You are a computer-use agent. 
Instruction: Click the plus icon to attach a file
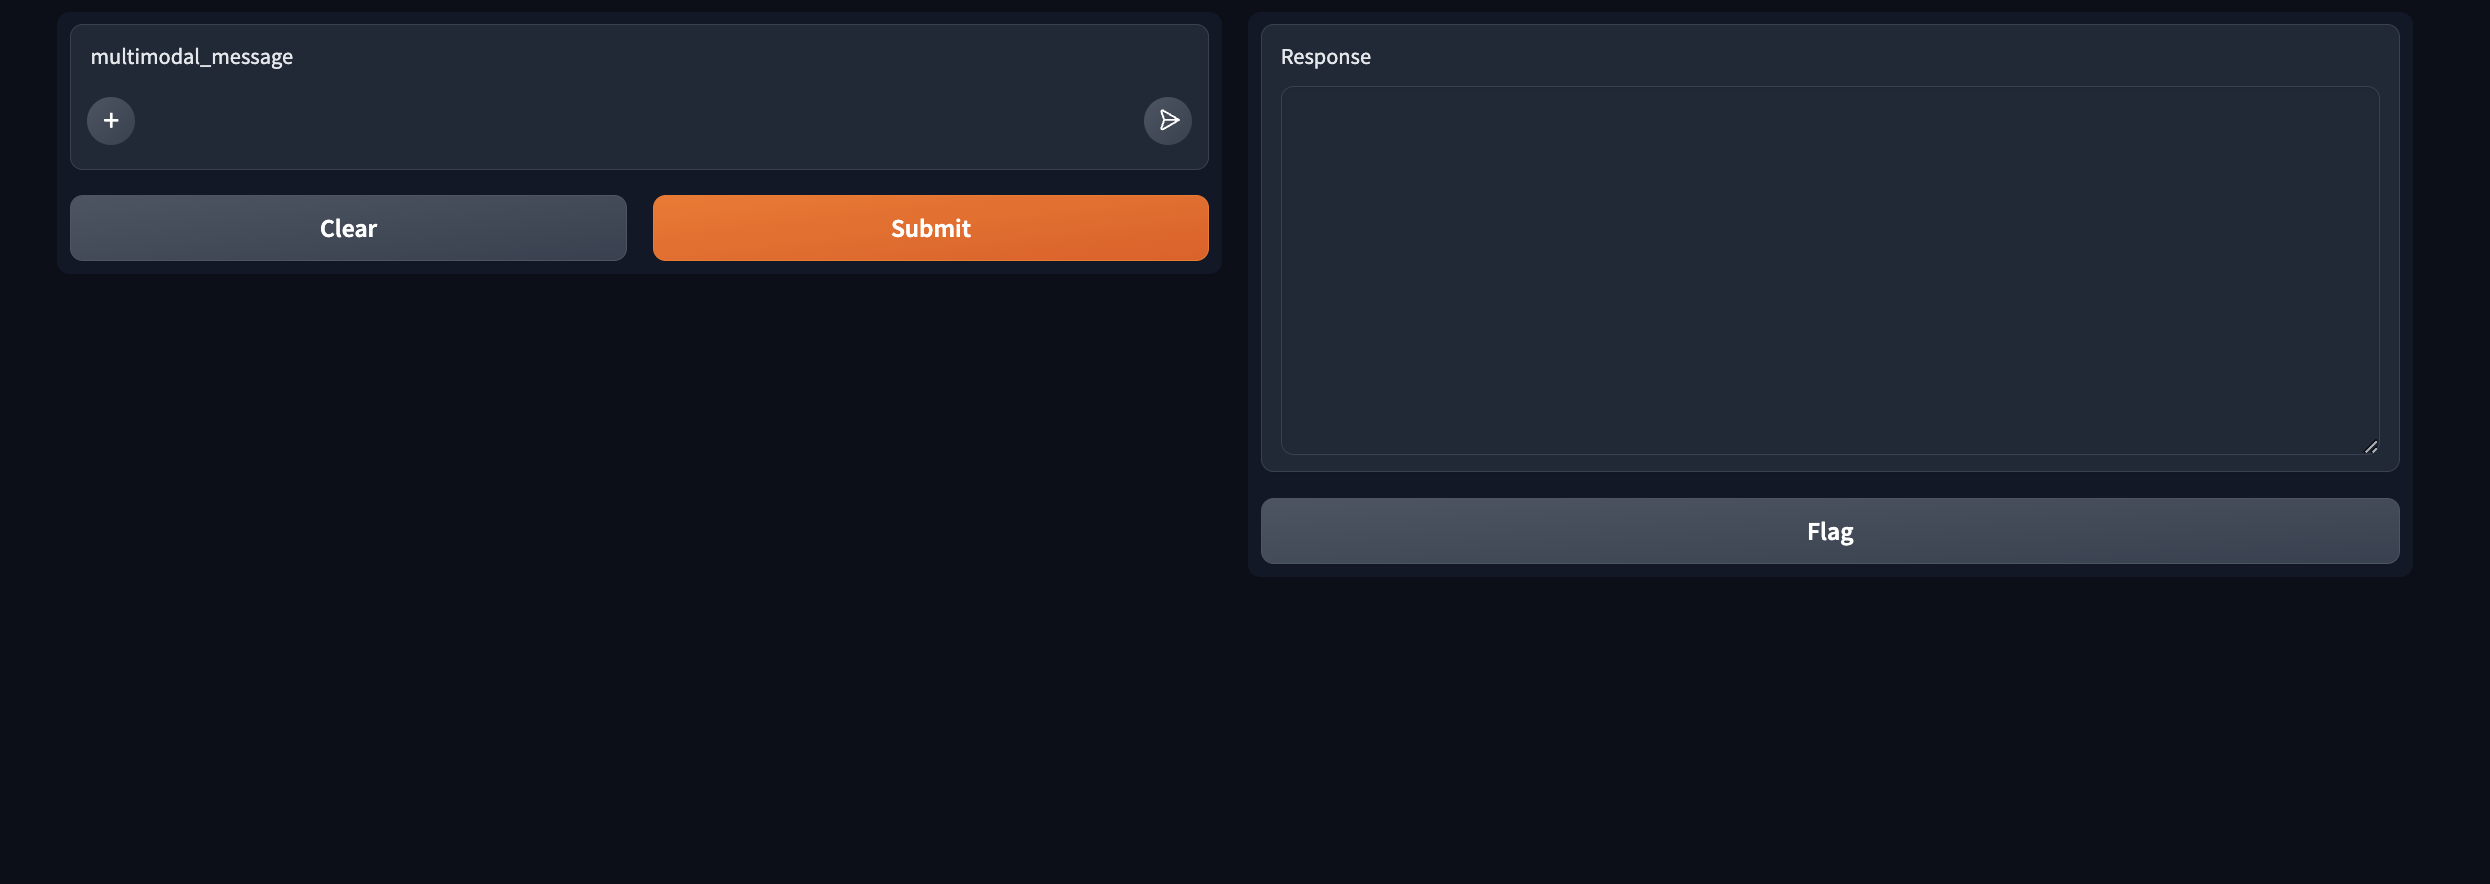tap(111, 121)
